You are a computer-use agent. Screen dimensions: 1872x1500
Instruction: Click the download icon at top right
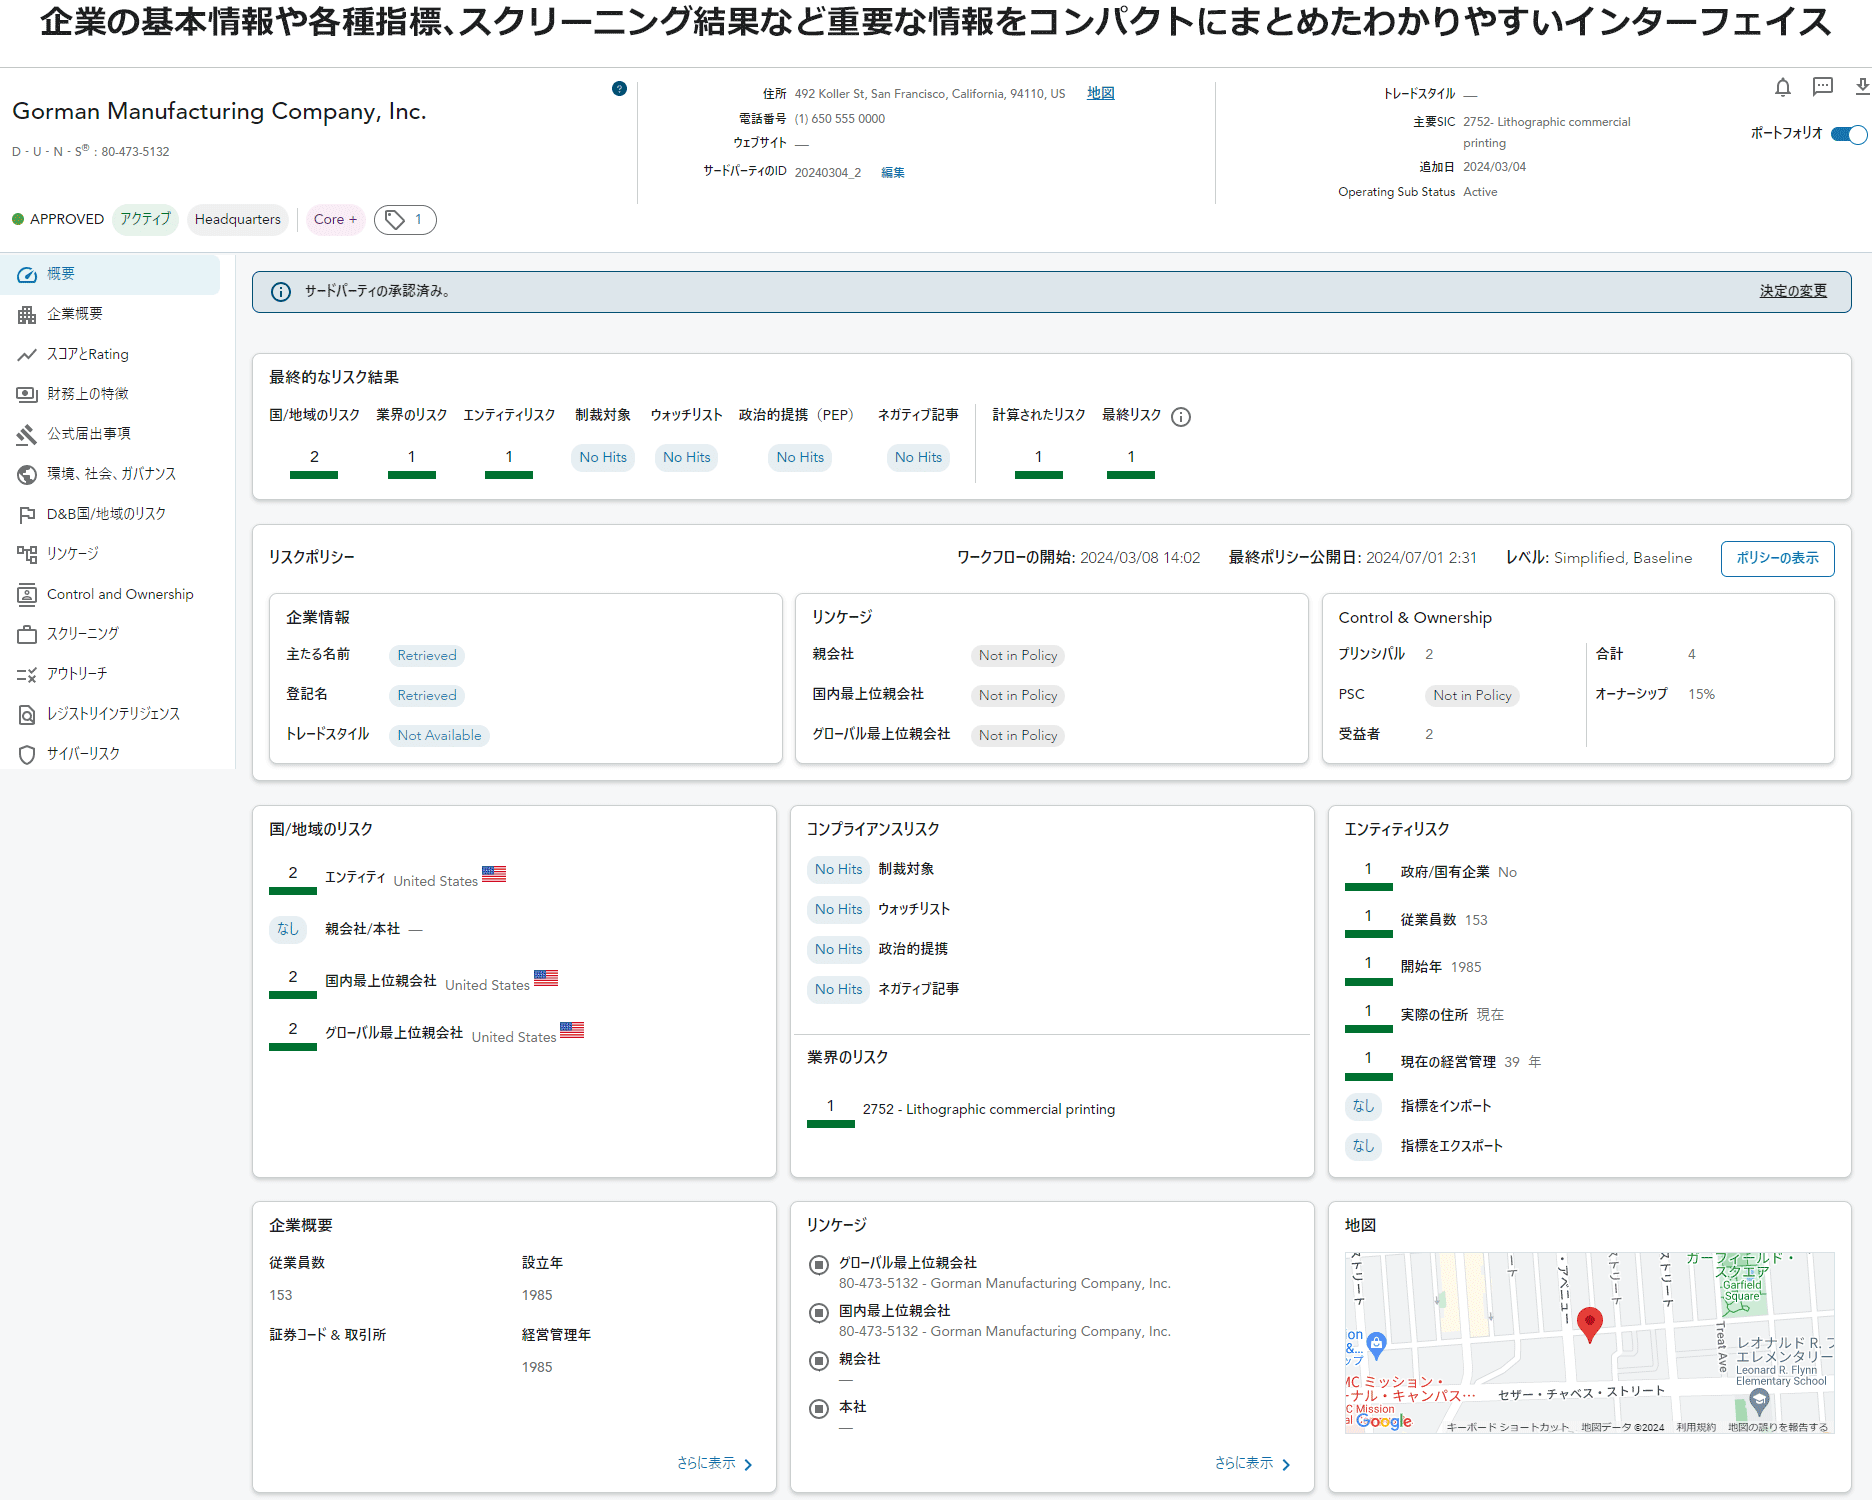1862,88
